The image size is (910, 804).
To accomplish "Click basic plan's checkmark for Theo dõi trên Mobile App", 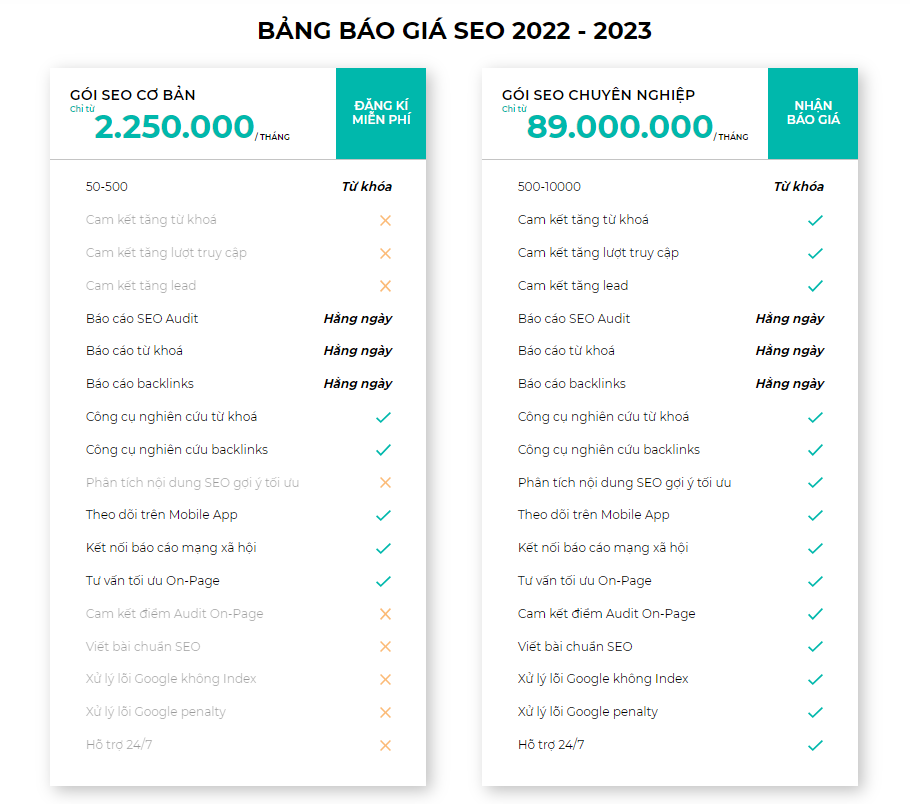I will pyautogui.click(x=383, y=516).
